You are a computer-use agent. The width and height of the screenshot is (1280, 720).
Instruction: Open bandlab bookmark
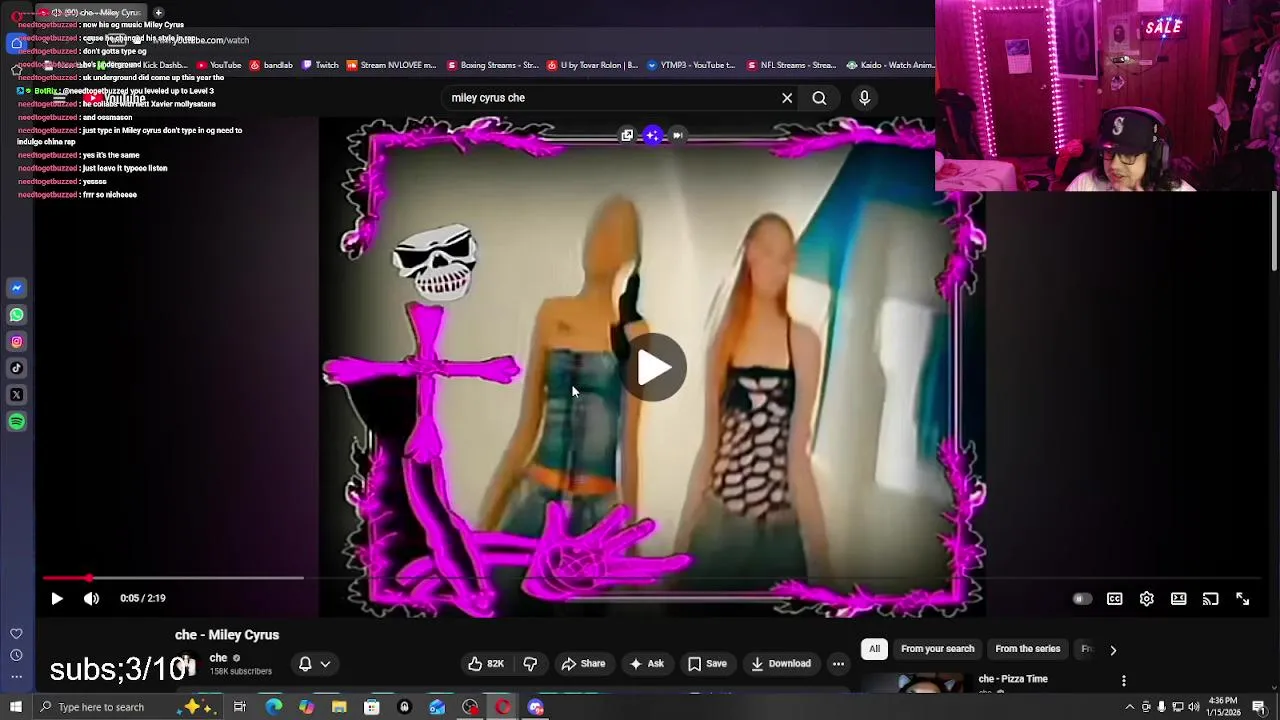coord(271,65)
